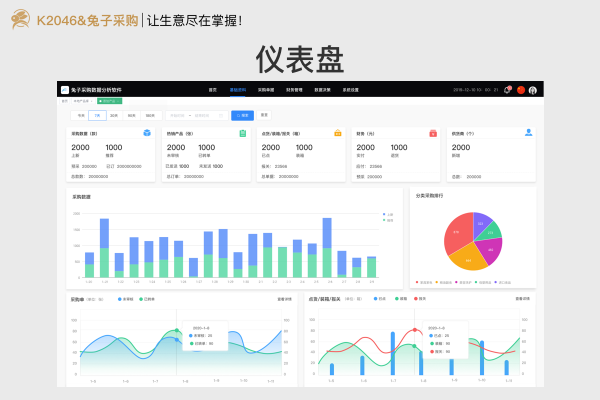Screen dimensions: 600x400
Task: Click the red wallet icon on 财务 card
Action: tap(433, 133)
